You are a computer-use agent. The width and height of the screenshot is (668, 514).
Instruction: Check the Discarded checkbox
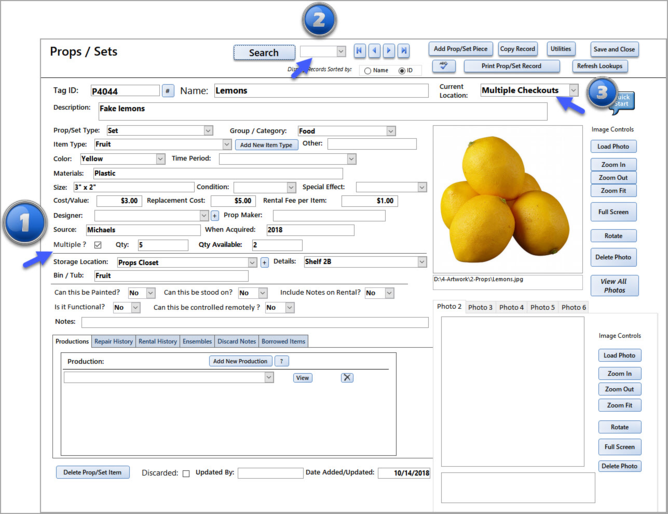(x=186, y=473)
